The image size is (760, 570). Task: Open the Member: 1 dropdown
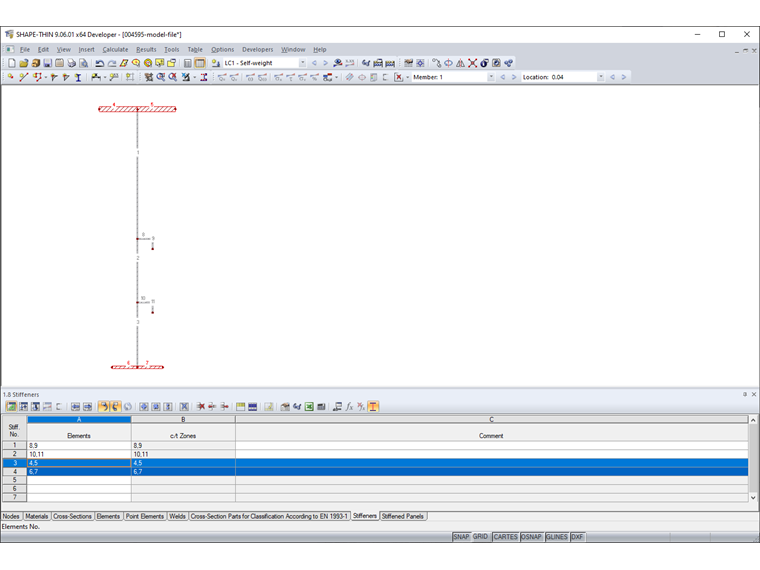click(491, 77)
